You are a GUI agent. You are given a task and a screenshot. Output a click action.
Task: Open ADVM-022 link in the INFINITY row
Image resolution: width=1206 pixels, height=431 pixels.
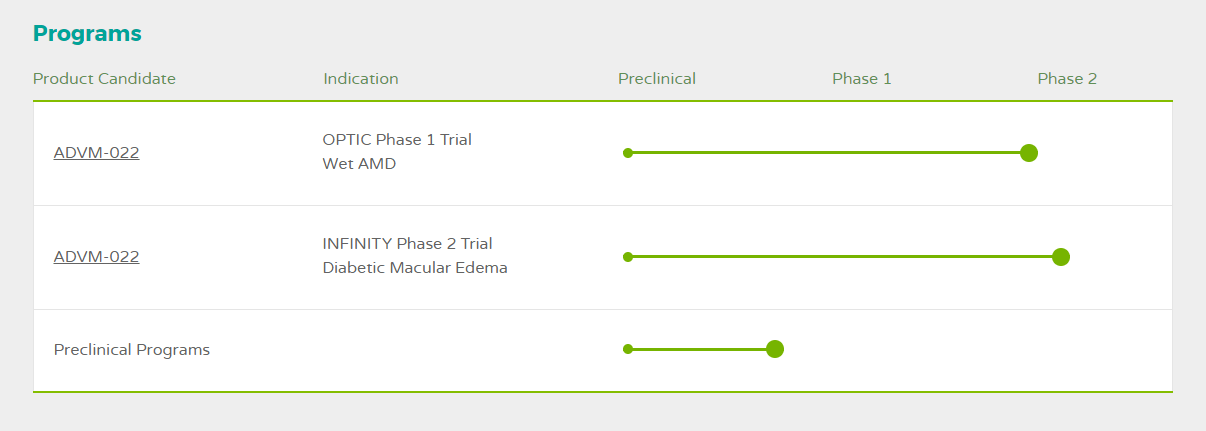96,257
